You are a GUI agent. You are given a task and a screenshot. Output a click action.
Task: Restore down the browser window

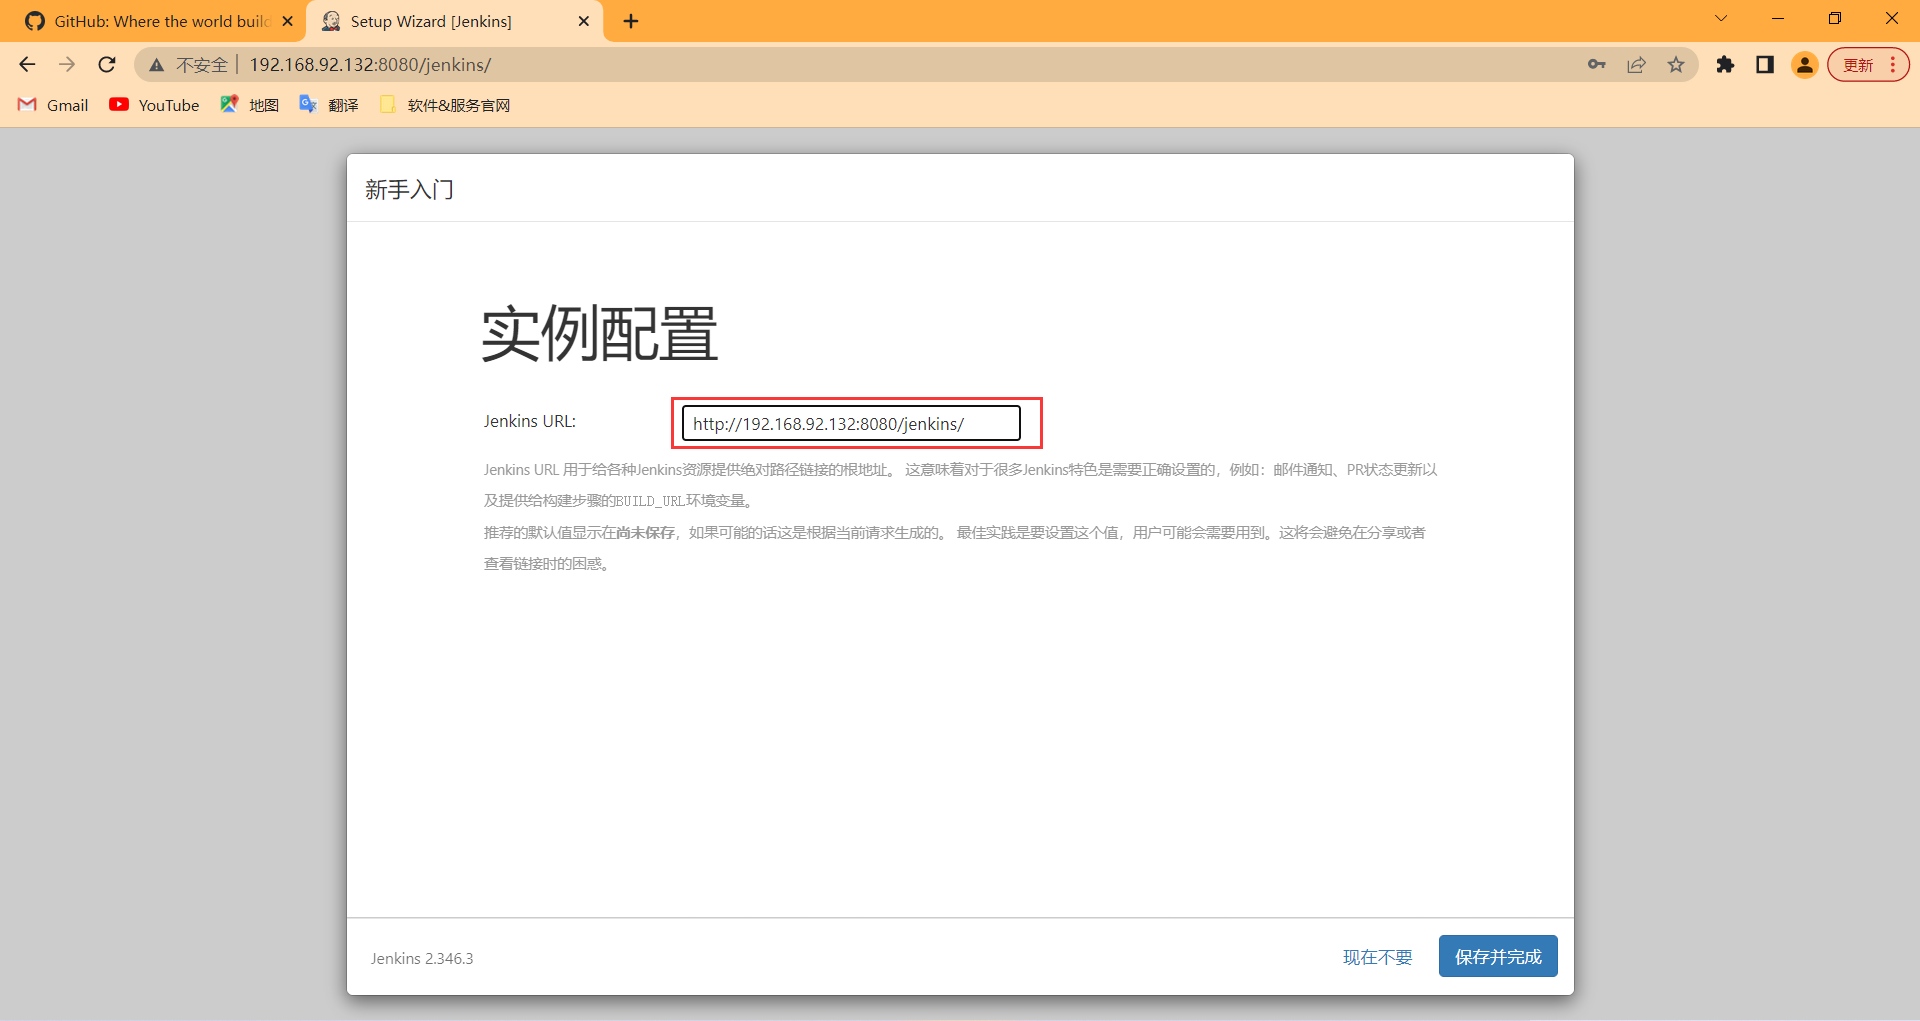(1835, 18)
